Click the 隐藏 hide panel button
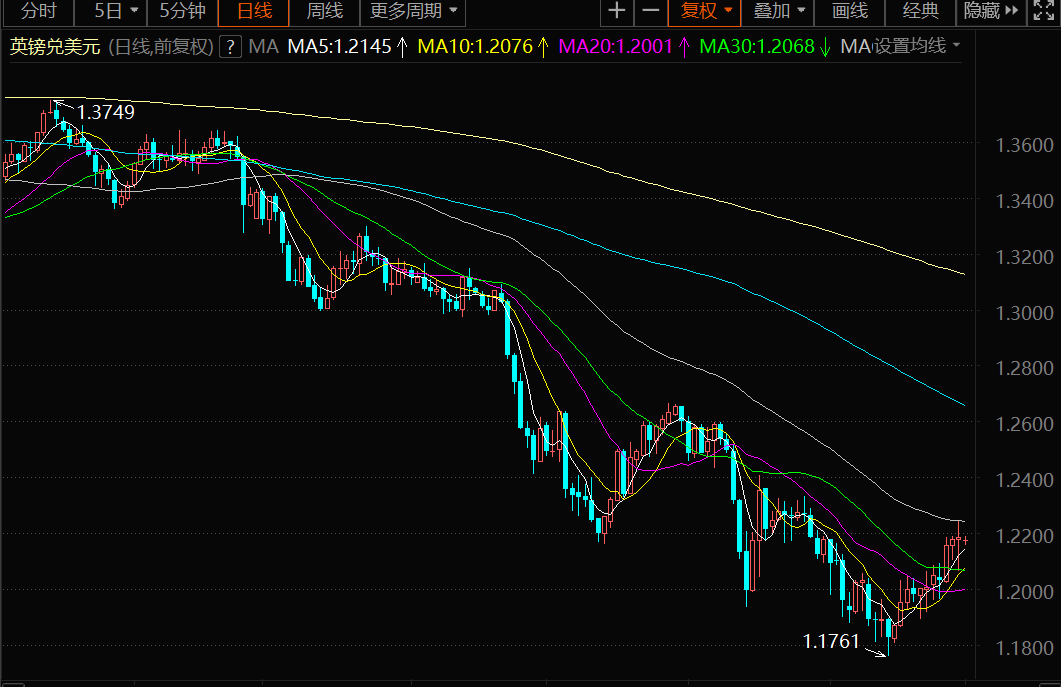 [991, 11]
